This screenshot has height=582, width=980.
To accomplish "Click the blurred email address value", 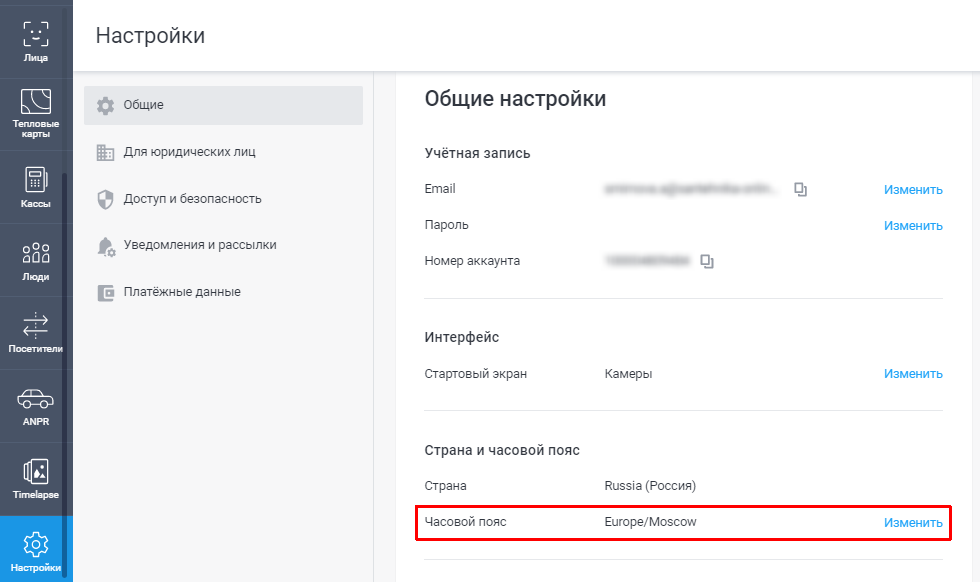I will pyautogui.click(x=691, y=189).
